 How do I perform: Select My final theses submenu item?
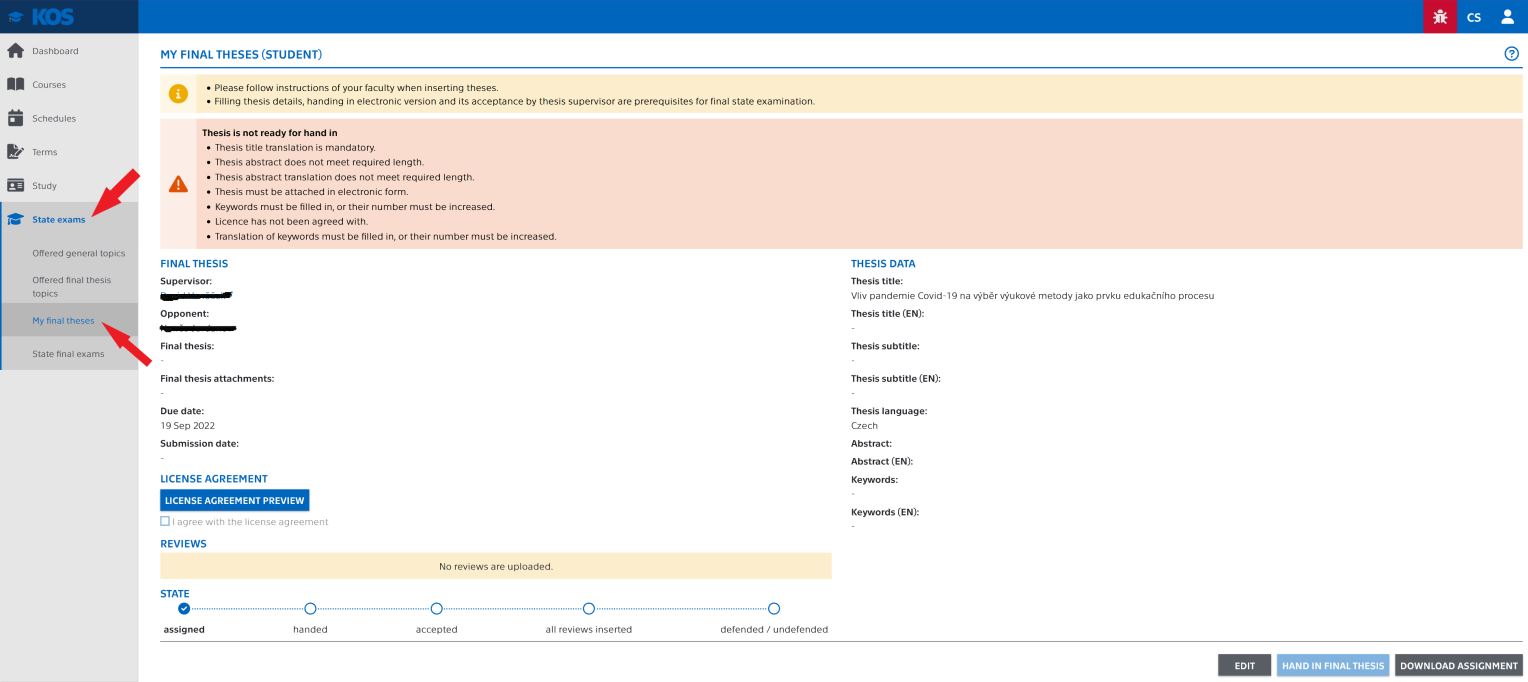63,321
